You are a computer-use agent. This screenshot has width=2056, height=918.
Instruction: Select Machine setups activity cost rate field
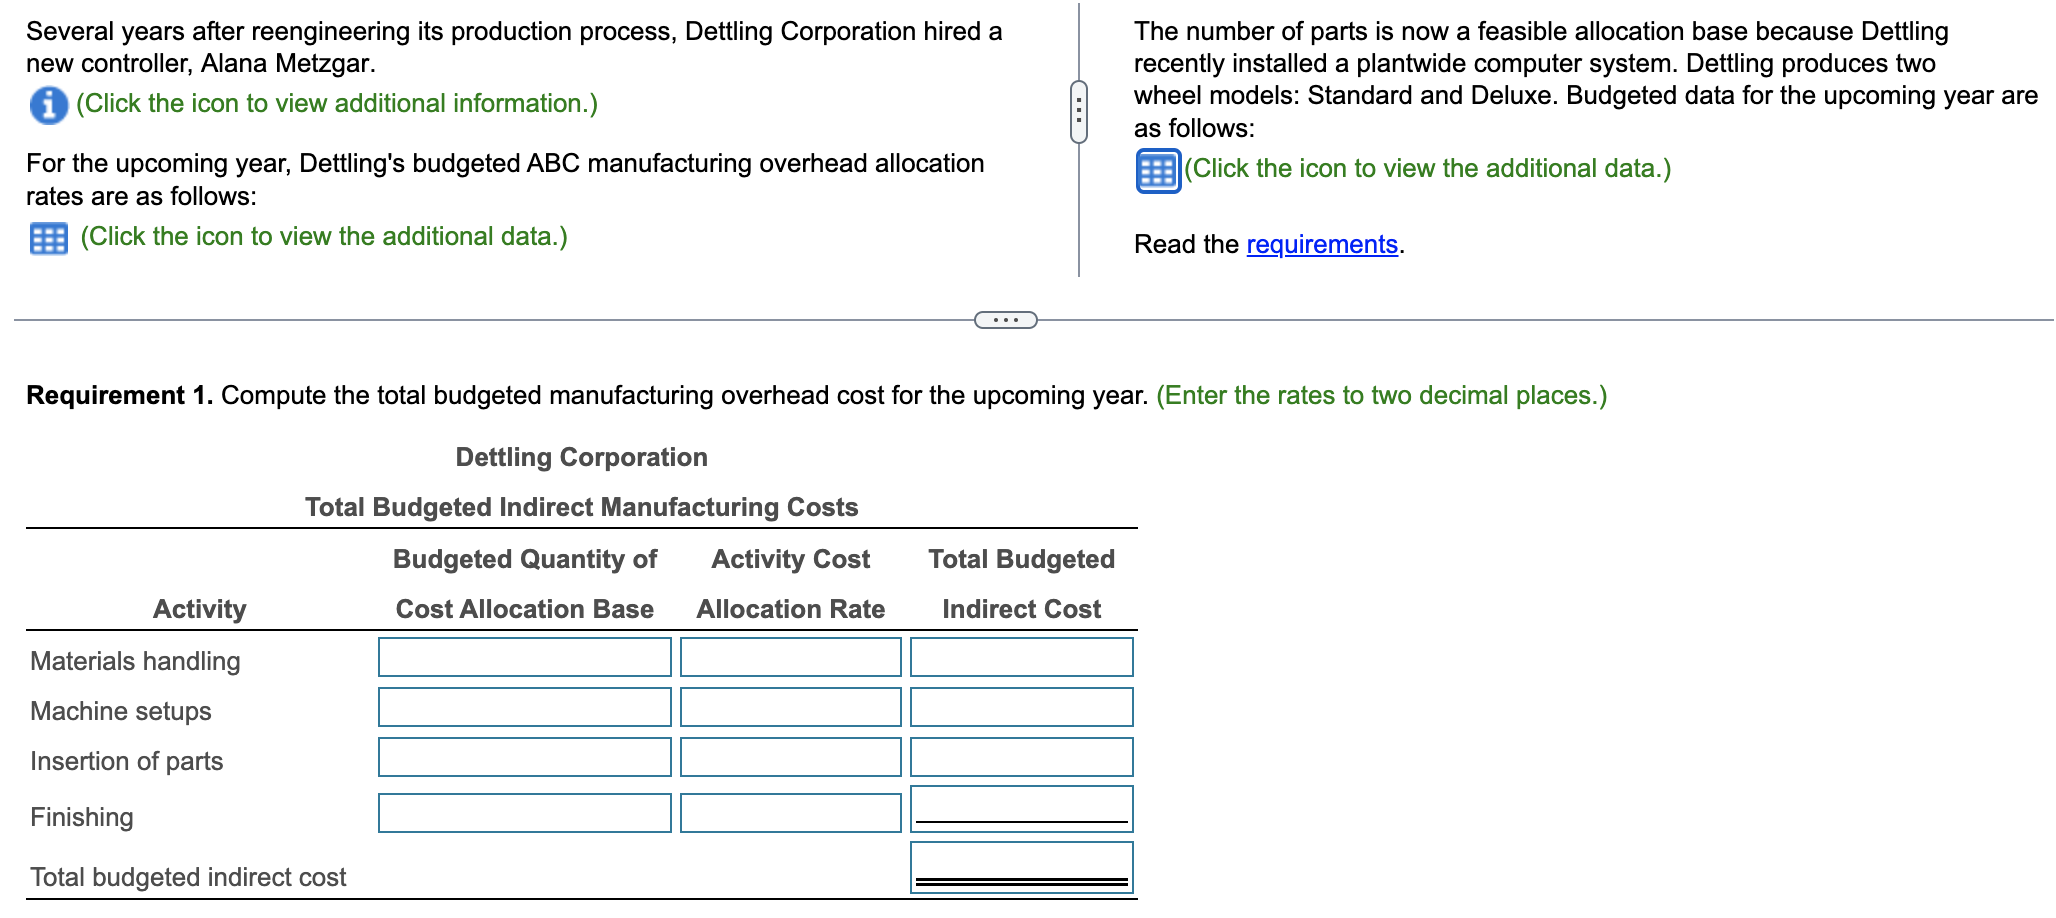[789, 707]
